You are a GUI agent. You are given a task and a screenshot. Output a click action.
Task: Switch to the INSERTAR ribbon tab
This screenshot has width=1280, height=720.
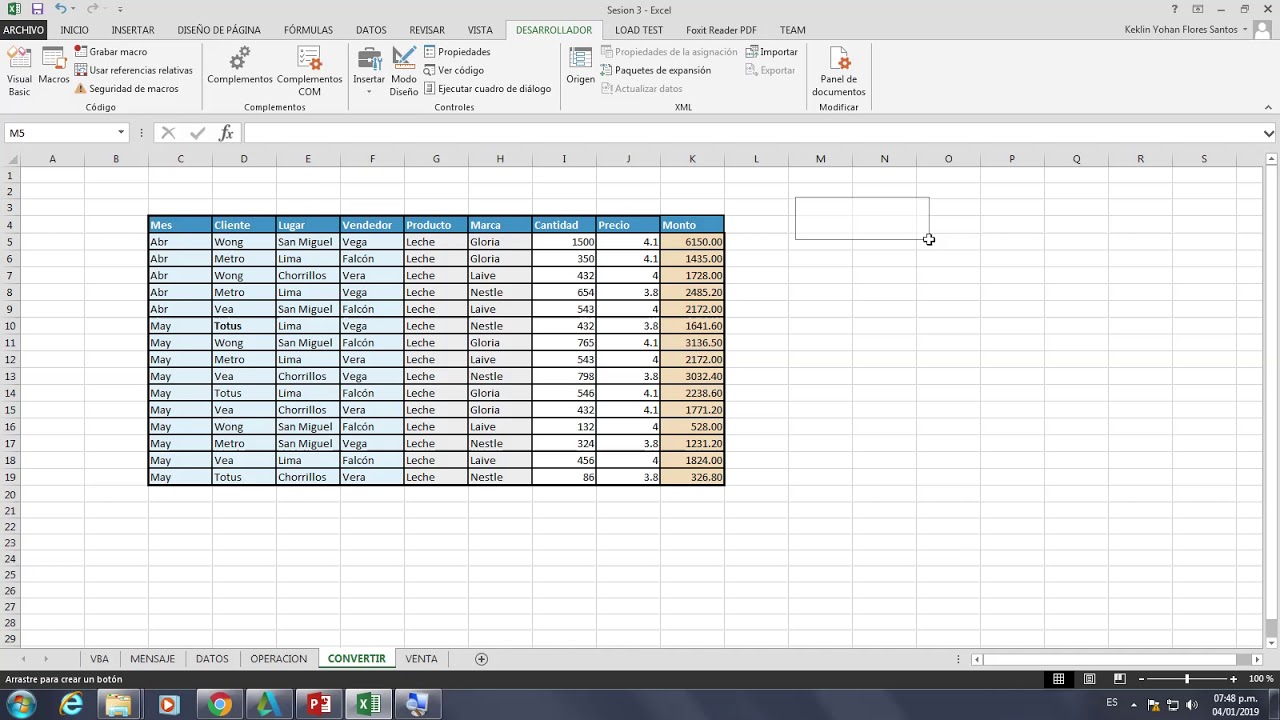point(133,30)
